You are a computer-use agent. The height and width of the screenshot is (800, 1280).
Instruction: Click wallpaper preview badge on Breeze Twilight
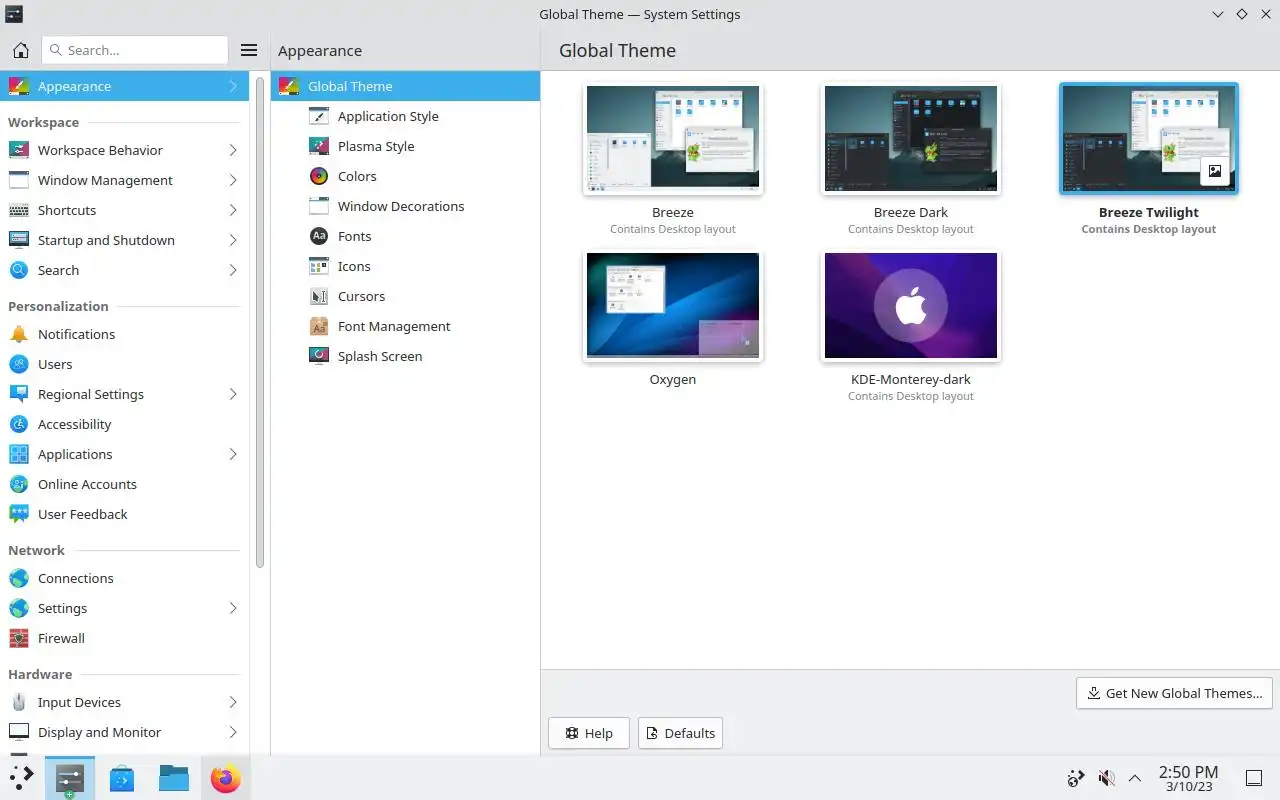pyautogui.click(x=1215, y=171)
